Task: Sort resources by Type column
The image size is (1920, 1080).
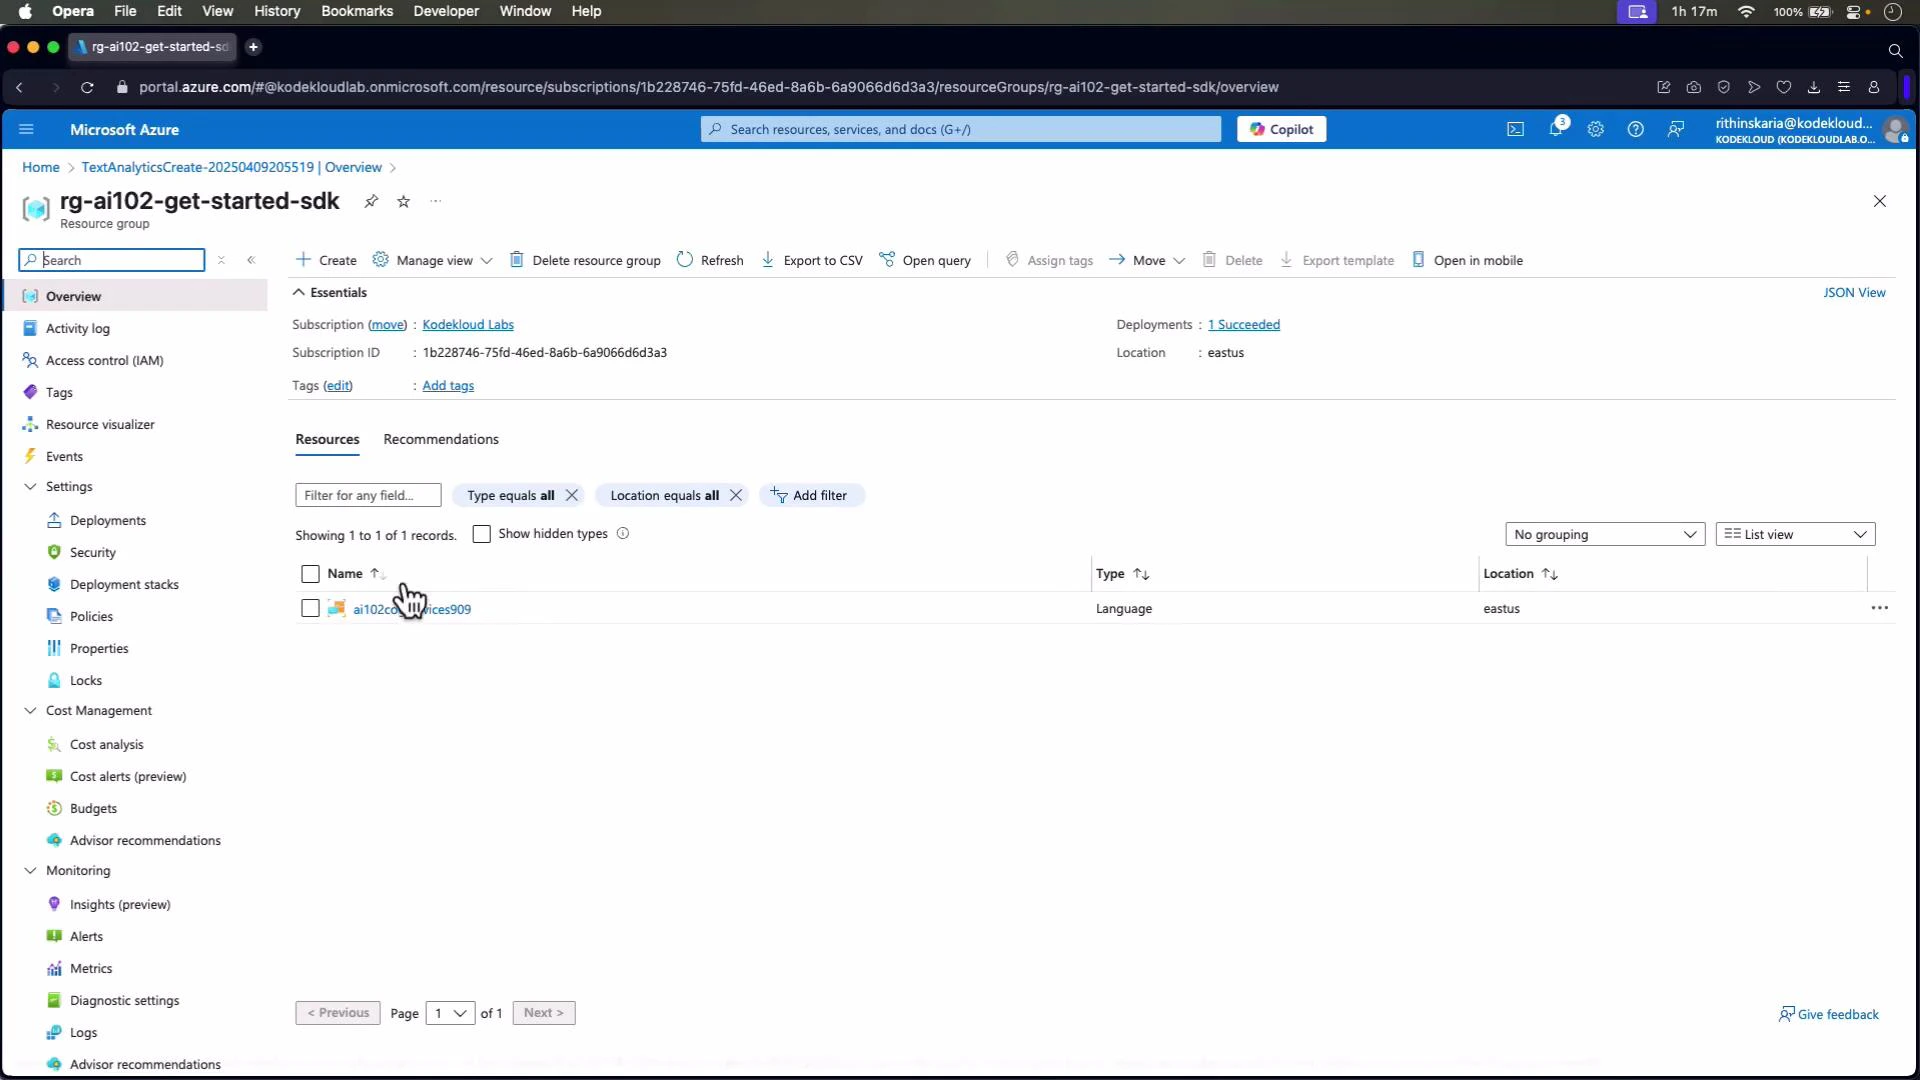Action: pyautogui.click(x=1122, y=574)
